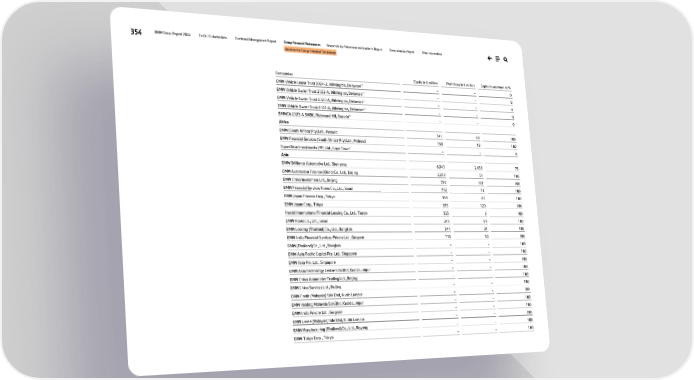
Task: Open the BMW Group Report 2024 link
Action: coord(172,34)
